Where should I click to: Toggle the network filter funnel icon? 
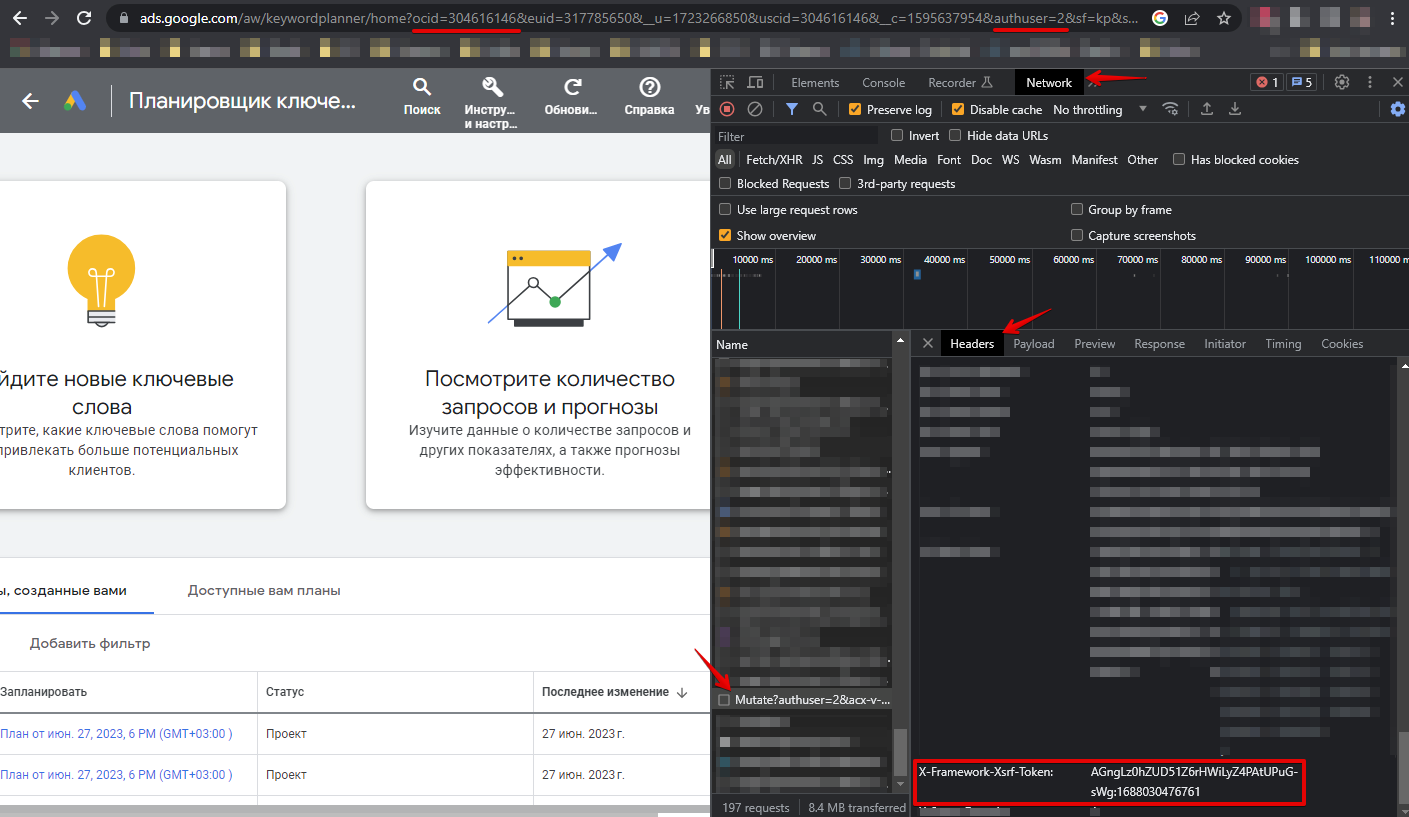pos(791,109)
